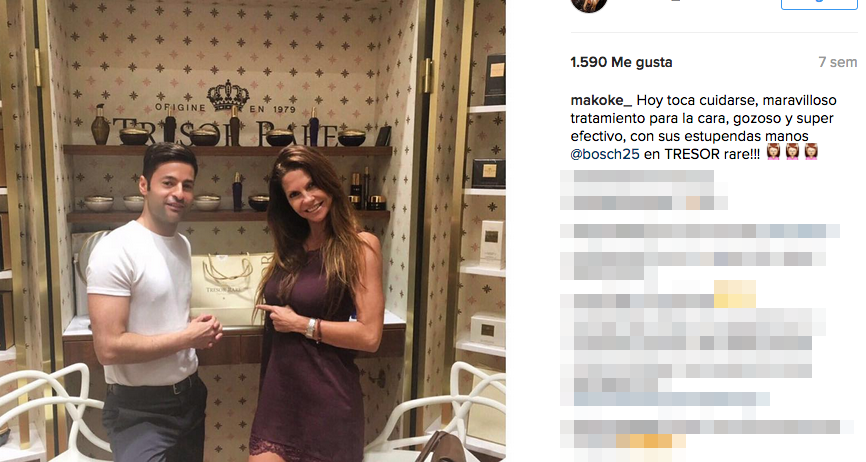
Task: Open the @bosch25 mention link
Action: click(x=605, y=154)
